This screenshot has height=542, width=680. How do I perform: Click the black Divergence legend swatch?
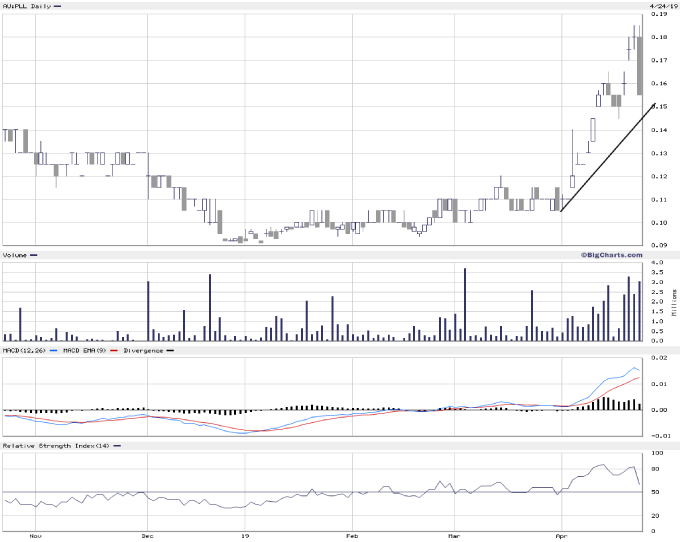[170, 351]
